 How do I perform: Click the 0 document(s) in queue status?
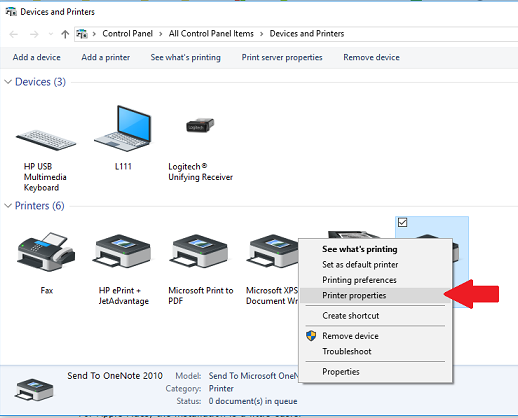pos(253,401)
